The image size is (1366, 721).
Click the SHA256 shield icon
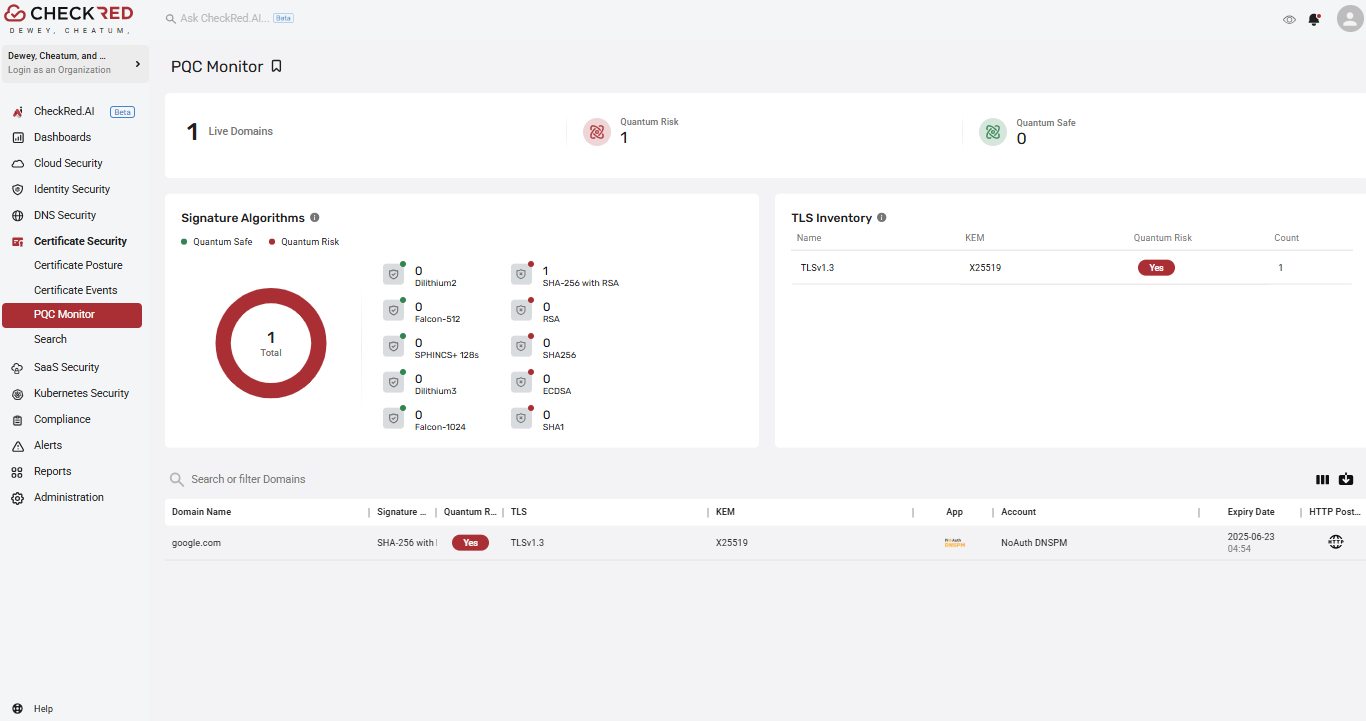pos(522,346)
